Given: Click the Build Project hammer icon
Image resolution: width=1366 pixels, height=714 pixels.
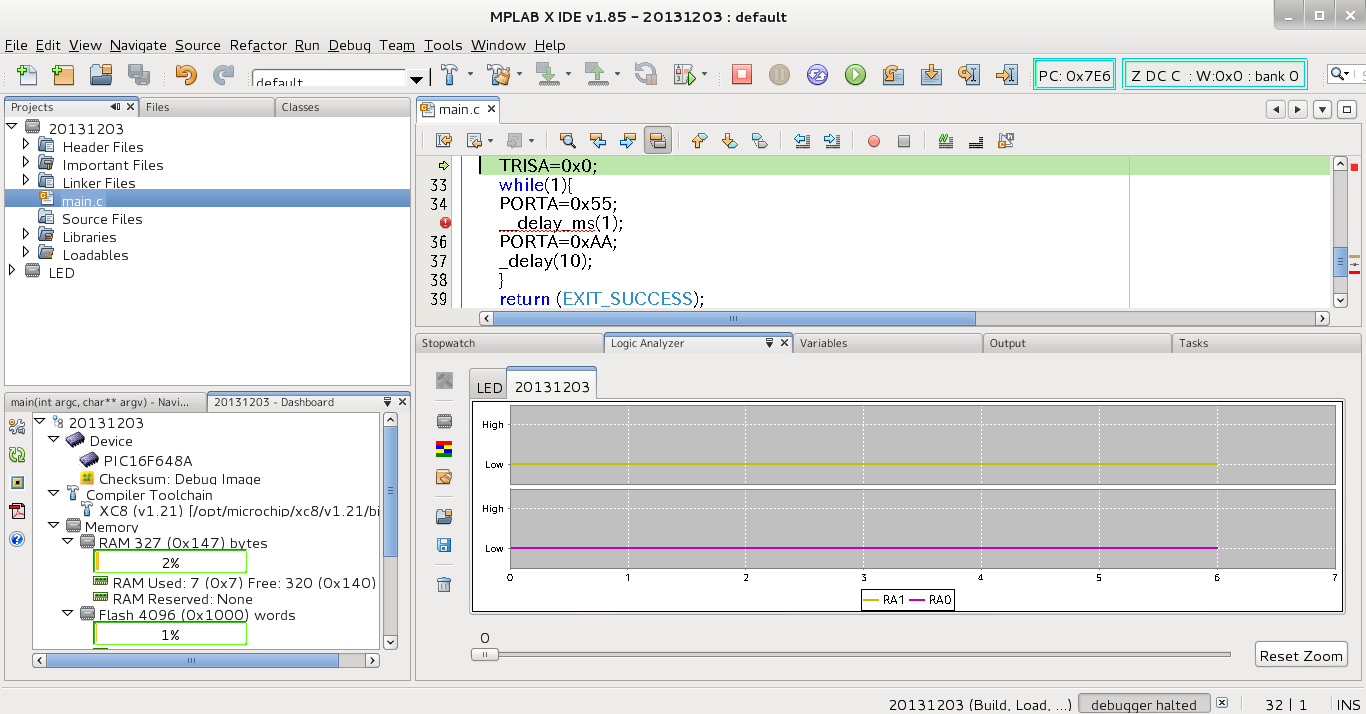Looking at the screenshot, I should [451, 75].
